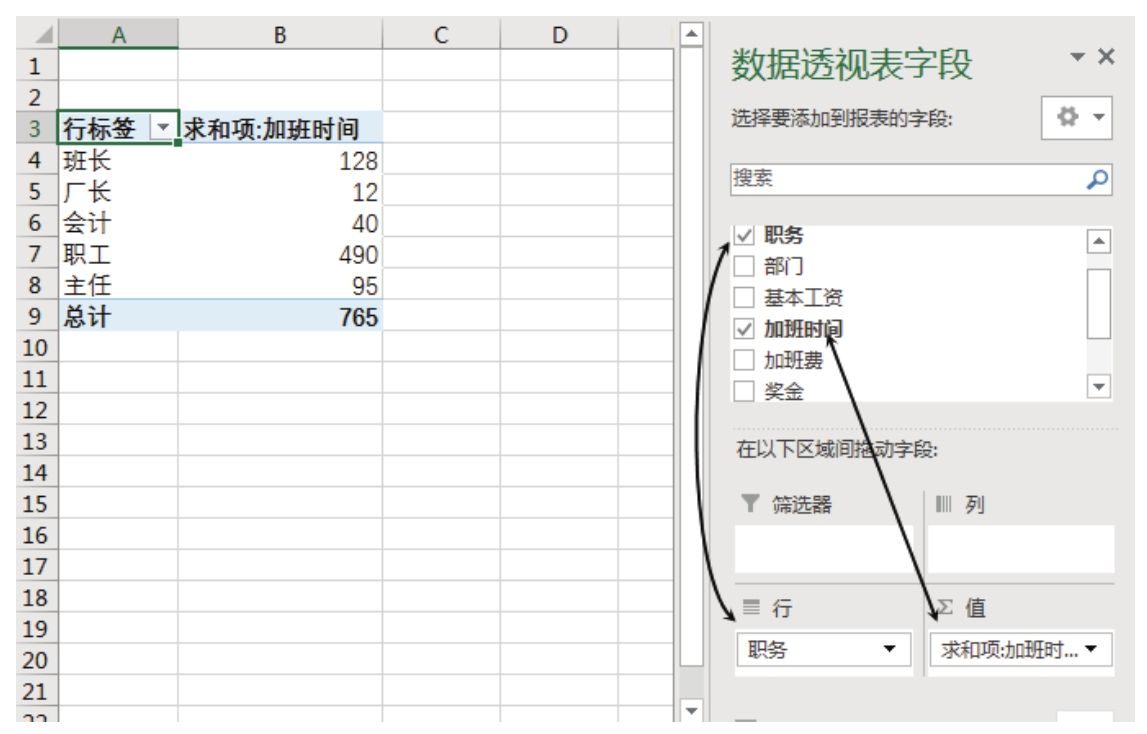Screen dimensions: 1147x734
Task: Open the gear tools menu in field pane
Action: click(x=1078, y=121)
